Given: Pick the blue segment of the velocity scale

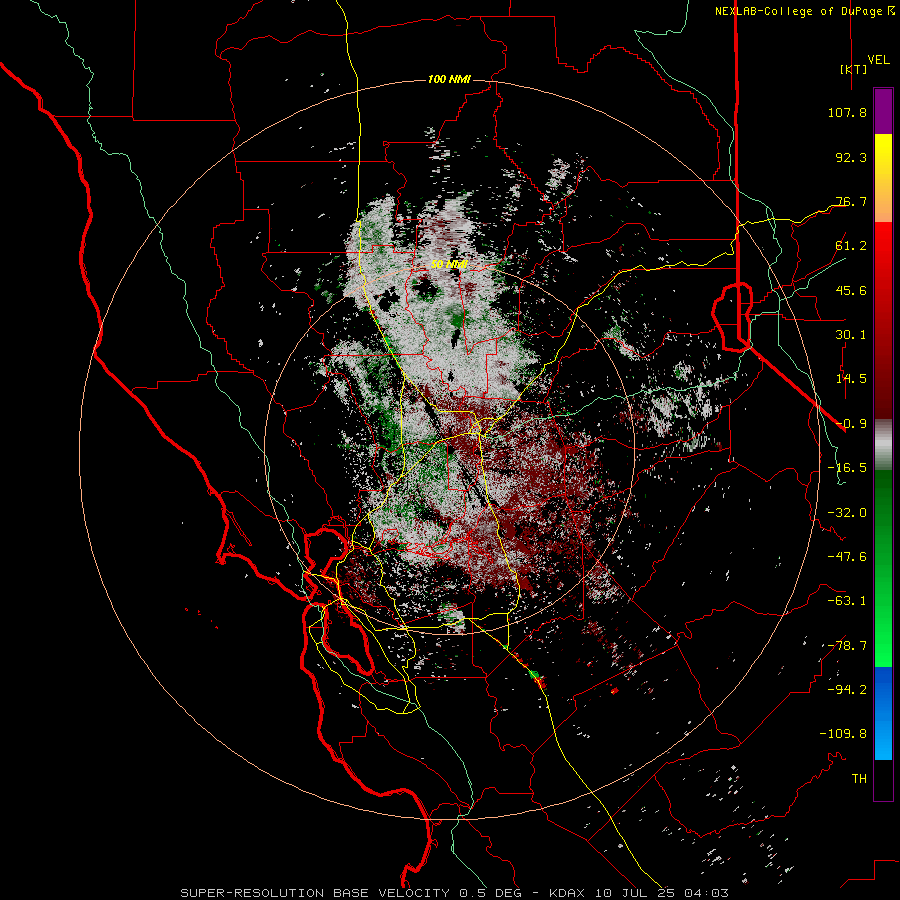Looking at the screenshot, I should 883,713.
